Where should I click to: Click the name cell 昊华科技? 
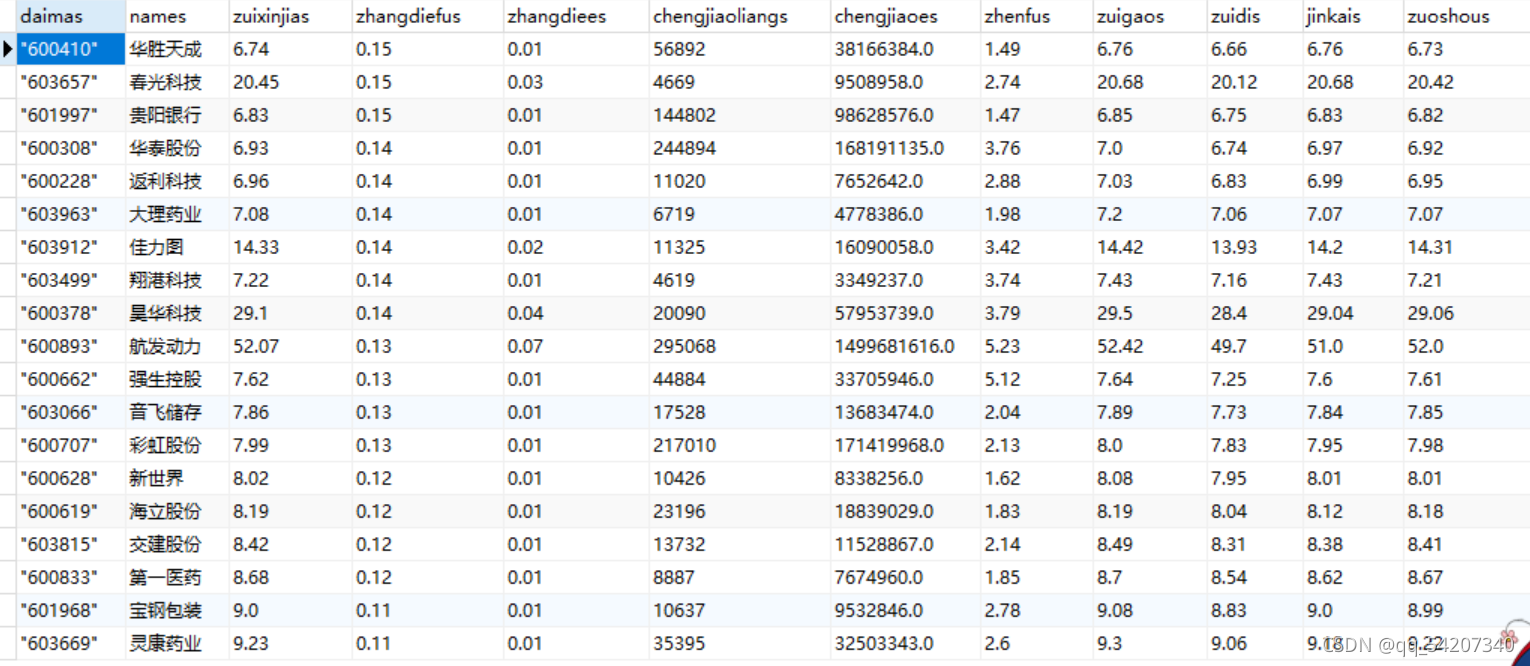click(177, 313)
